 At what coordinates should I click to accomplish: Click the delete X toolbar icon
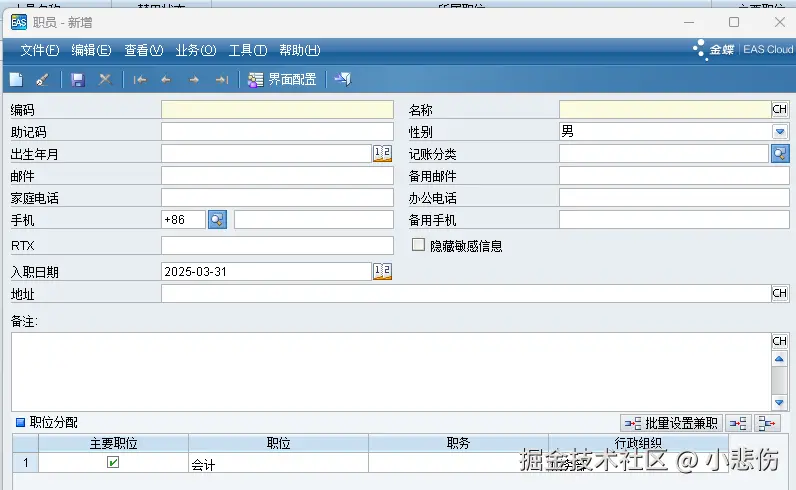coord(105,80)
